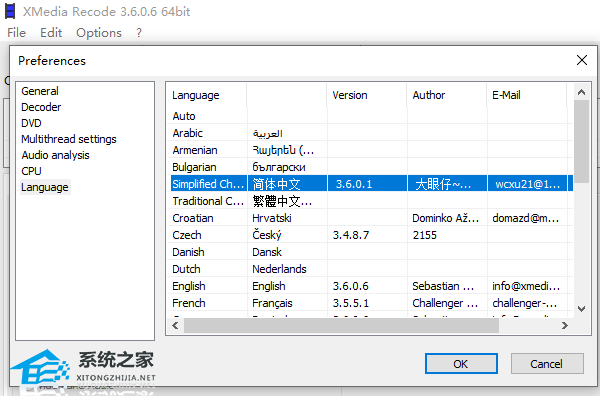Click the vertical scrollbar thumb
The image size is (600, 396).
pos(581,142)
